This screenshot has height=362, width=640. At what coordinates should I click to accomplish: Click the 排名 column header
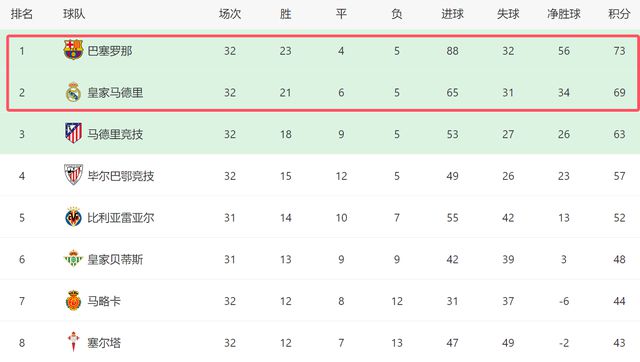tap(22, 14)
